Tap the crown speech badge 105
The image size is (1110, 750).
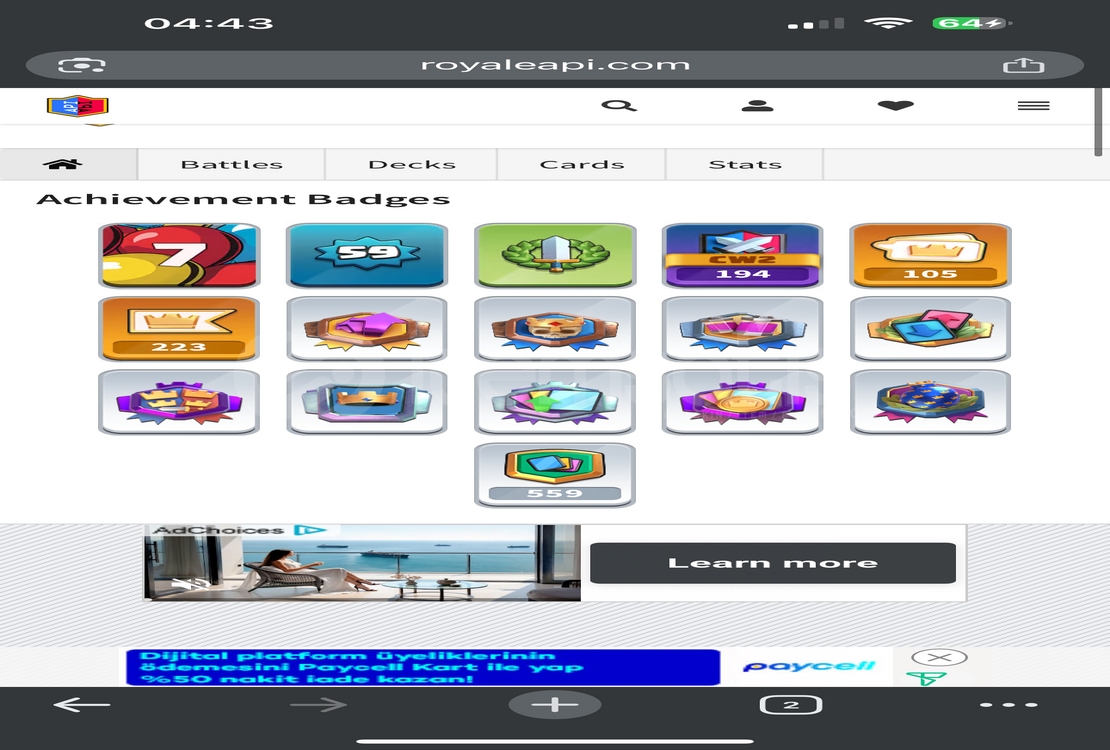tap(930, 256)
